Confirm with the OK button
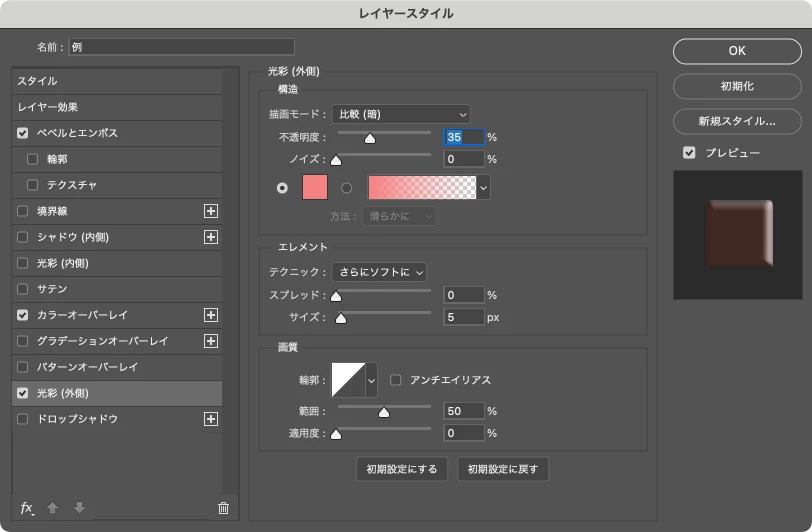Screen dimensions: 812x532 tap(737, 51)
